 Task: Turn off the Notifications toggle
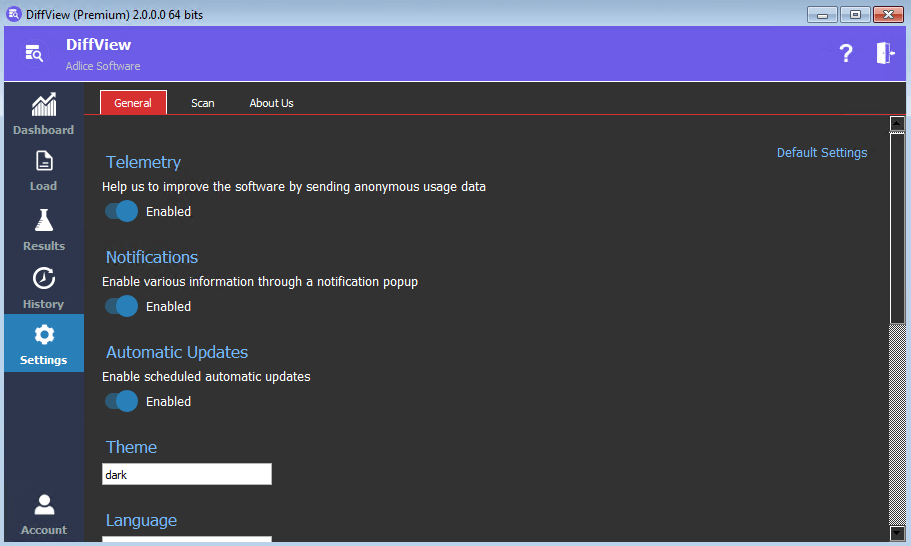tap(121, 306)
